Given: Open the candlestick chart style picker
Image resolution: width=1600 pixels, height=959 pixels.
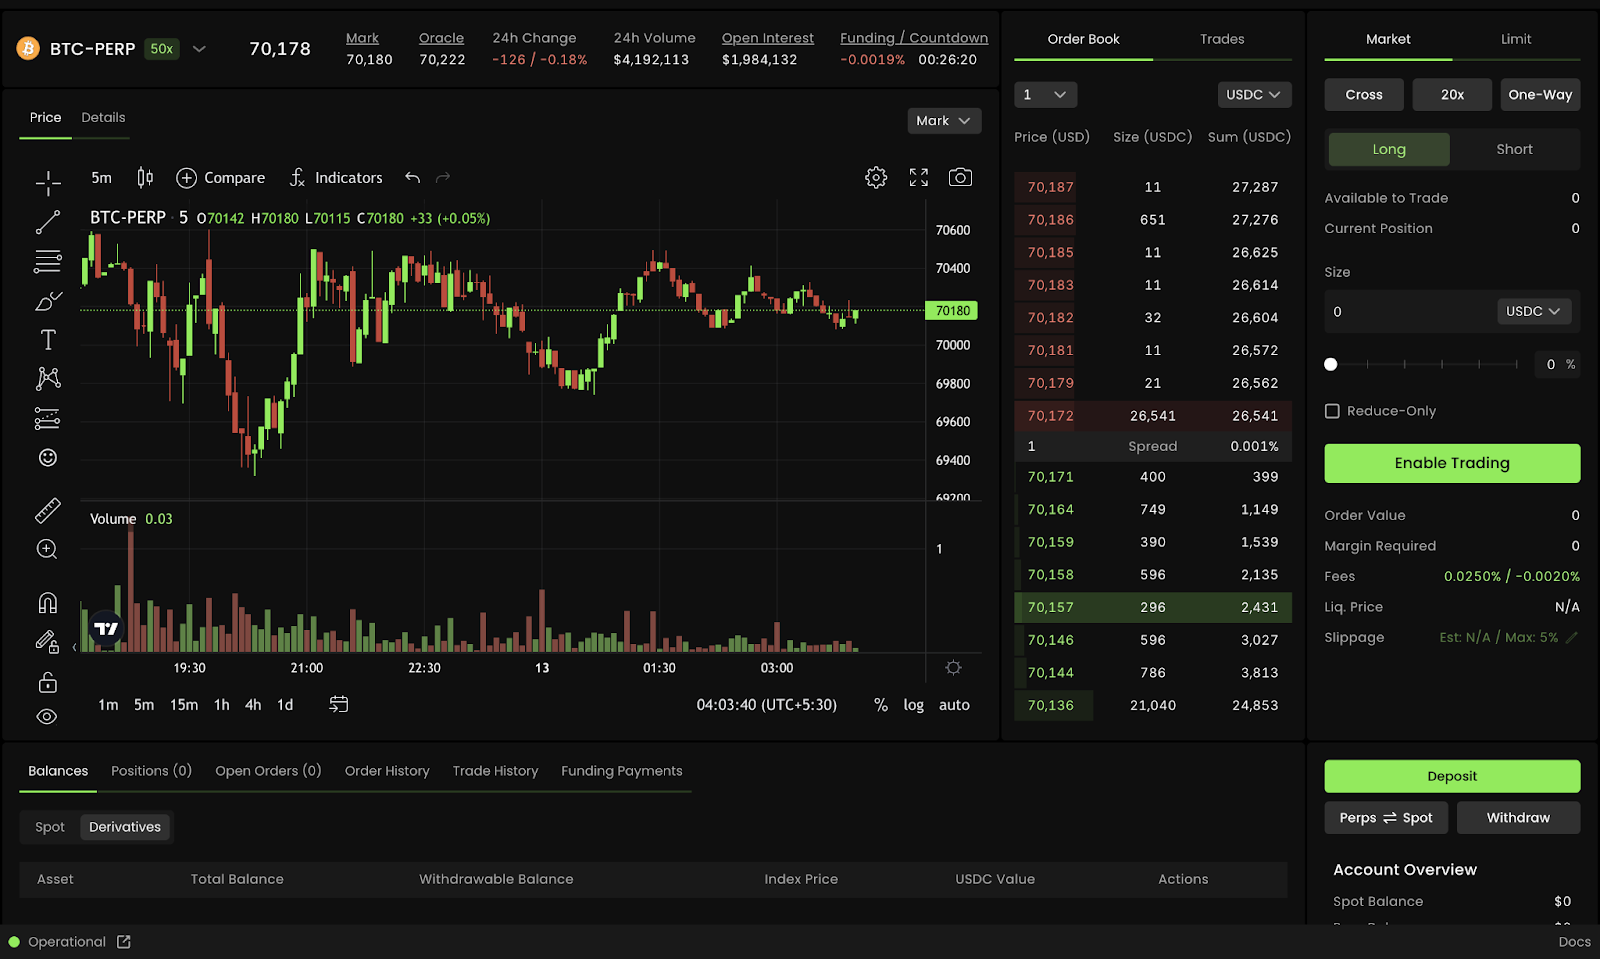Looking at the screenshot, I should click(x=145, y=177).
